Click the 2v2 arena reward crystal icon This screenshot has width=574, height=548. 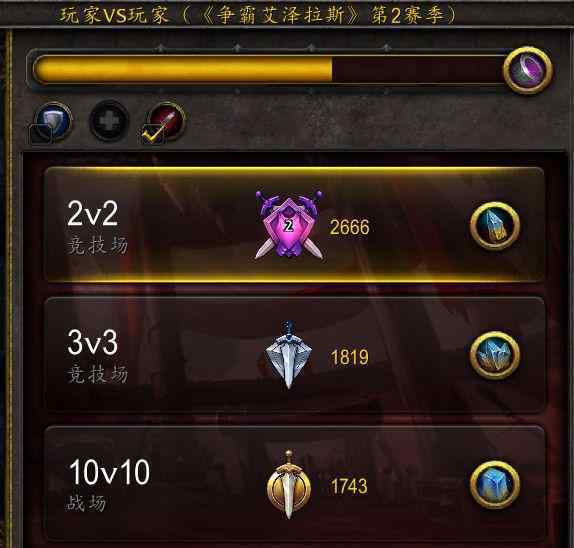pos(495,226)
